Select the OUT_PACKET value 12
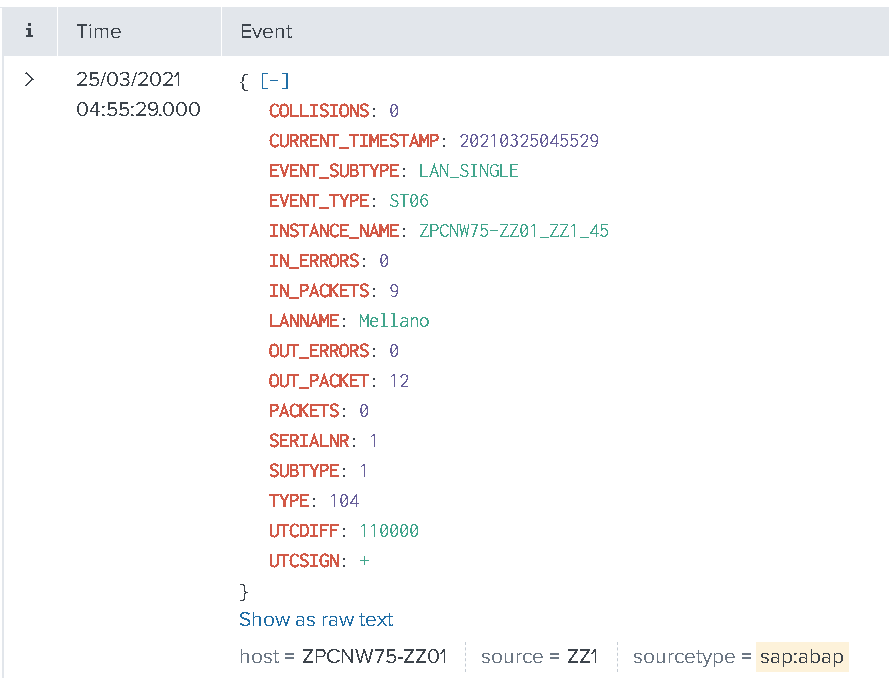This screenshot has height=678, width=889. [x=399, y=381]
